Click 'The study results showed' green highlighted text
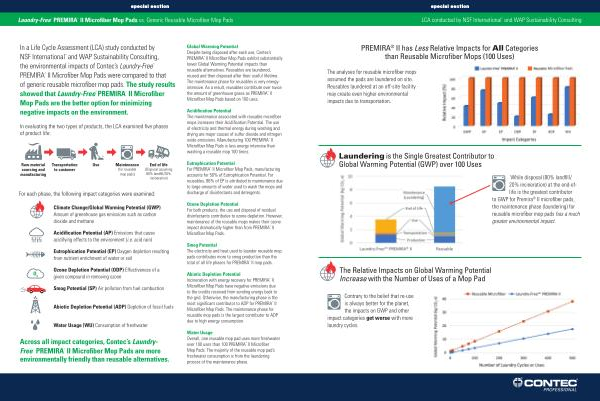The height and width of the screenshot is (401, 600). pos(97,98)
